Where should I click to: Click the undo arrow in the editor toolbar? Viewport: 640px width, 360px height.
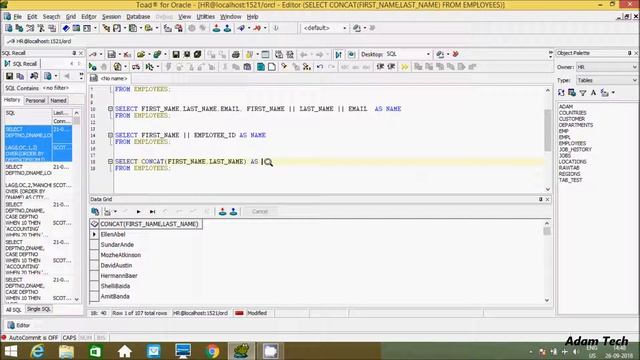[320, 67]
